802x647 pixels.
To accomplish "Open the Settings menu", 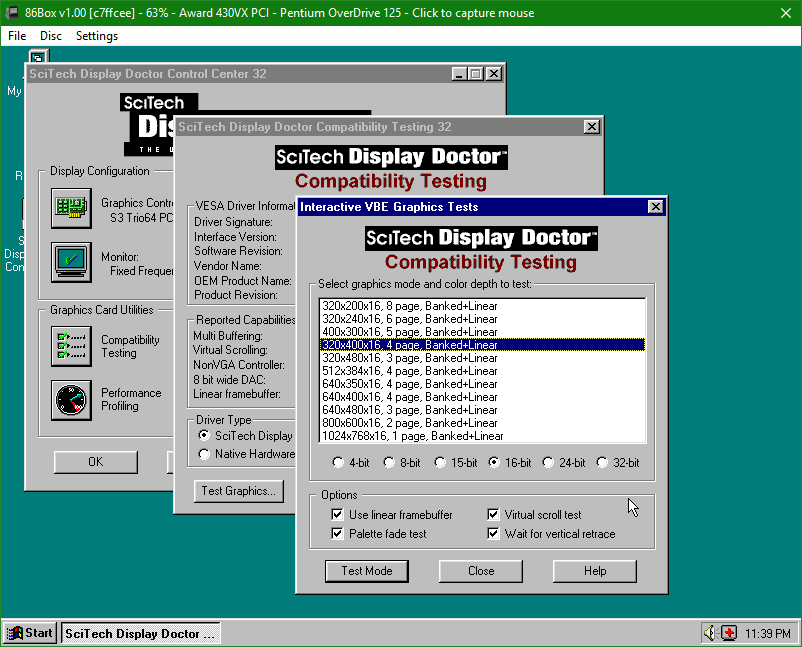I will point(96,35).
